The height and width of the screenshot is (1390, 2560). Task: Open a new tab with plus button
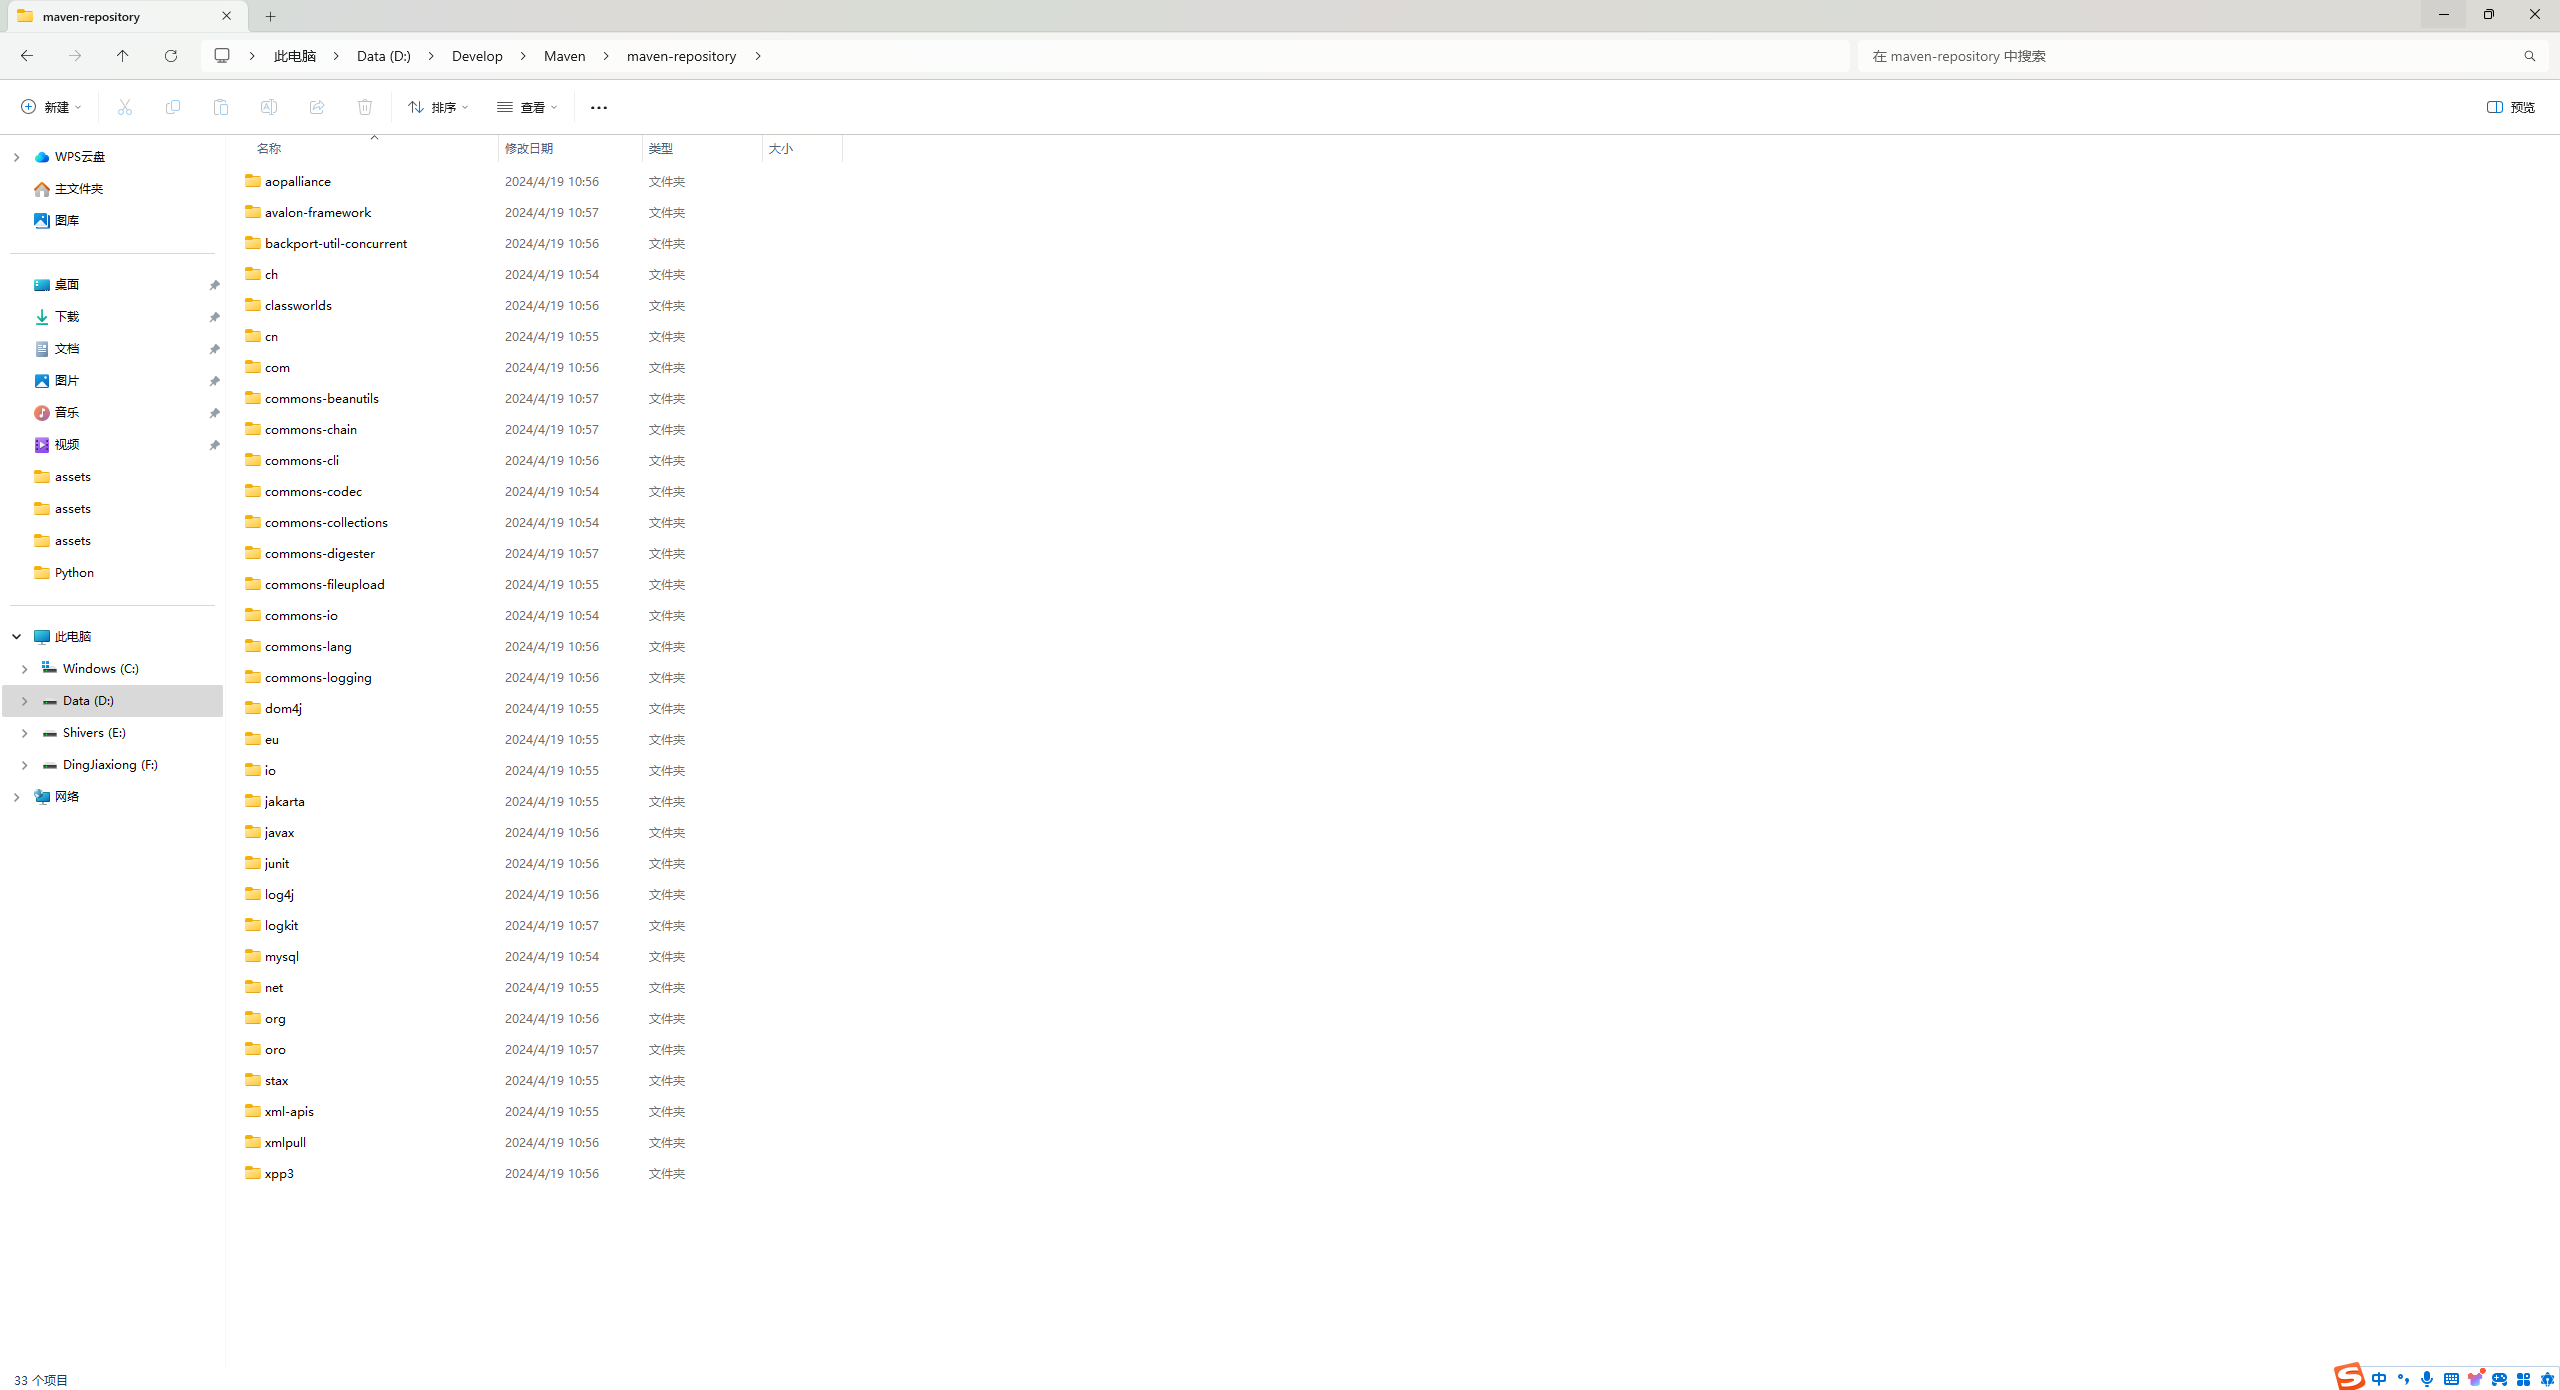[271, 16]
